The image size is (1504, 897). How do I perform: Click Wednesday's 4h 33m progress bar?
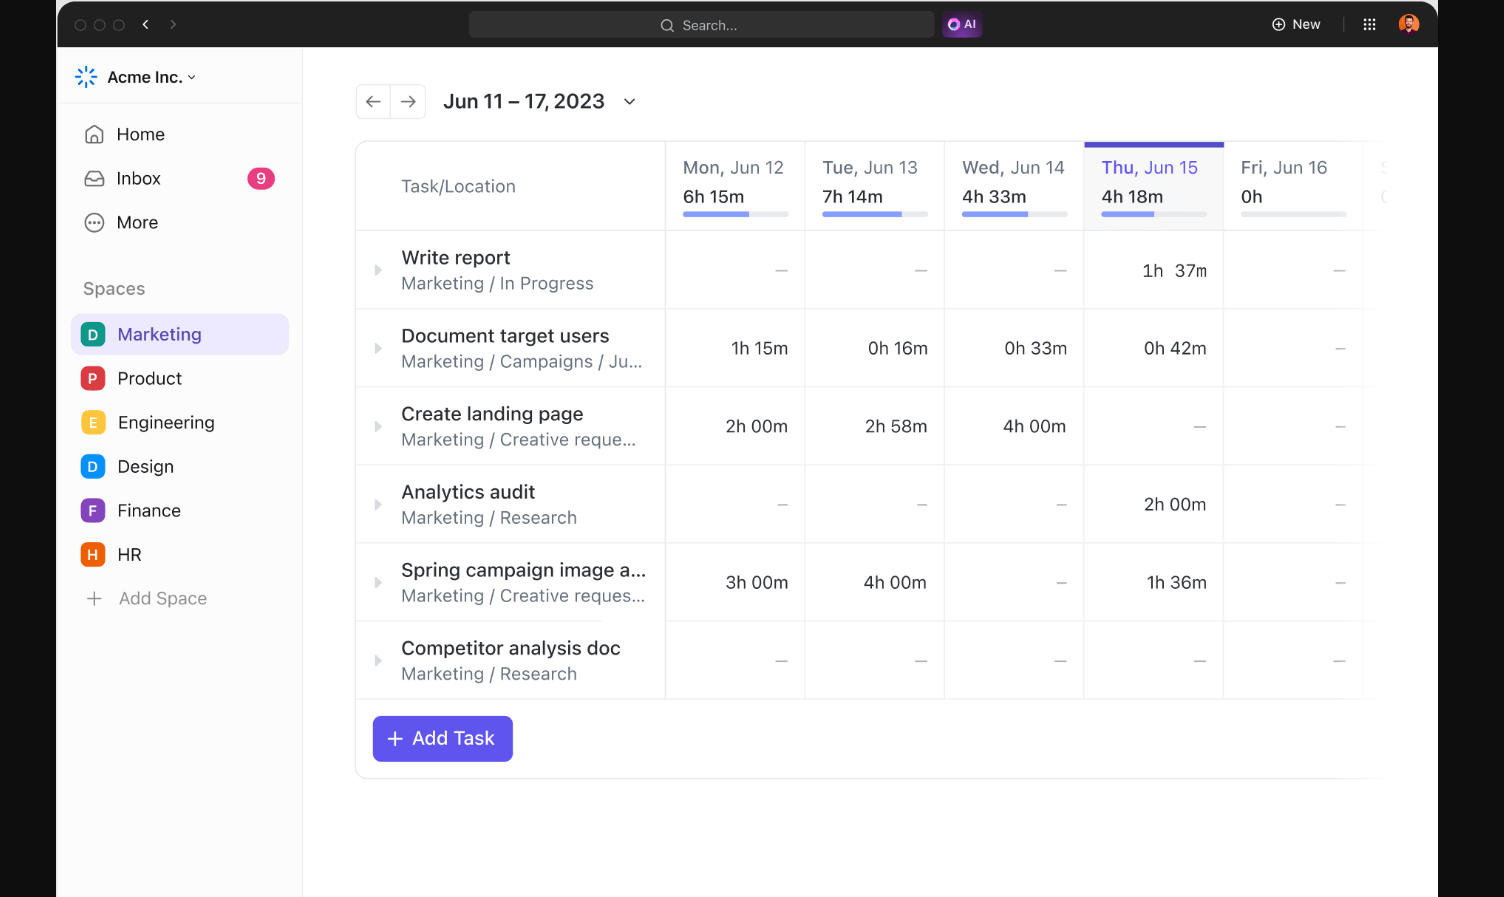coord(1015,214)
